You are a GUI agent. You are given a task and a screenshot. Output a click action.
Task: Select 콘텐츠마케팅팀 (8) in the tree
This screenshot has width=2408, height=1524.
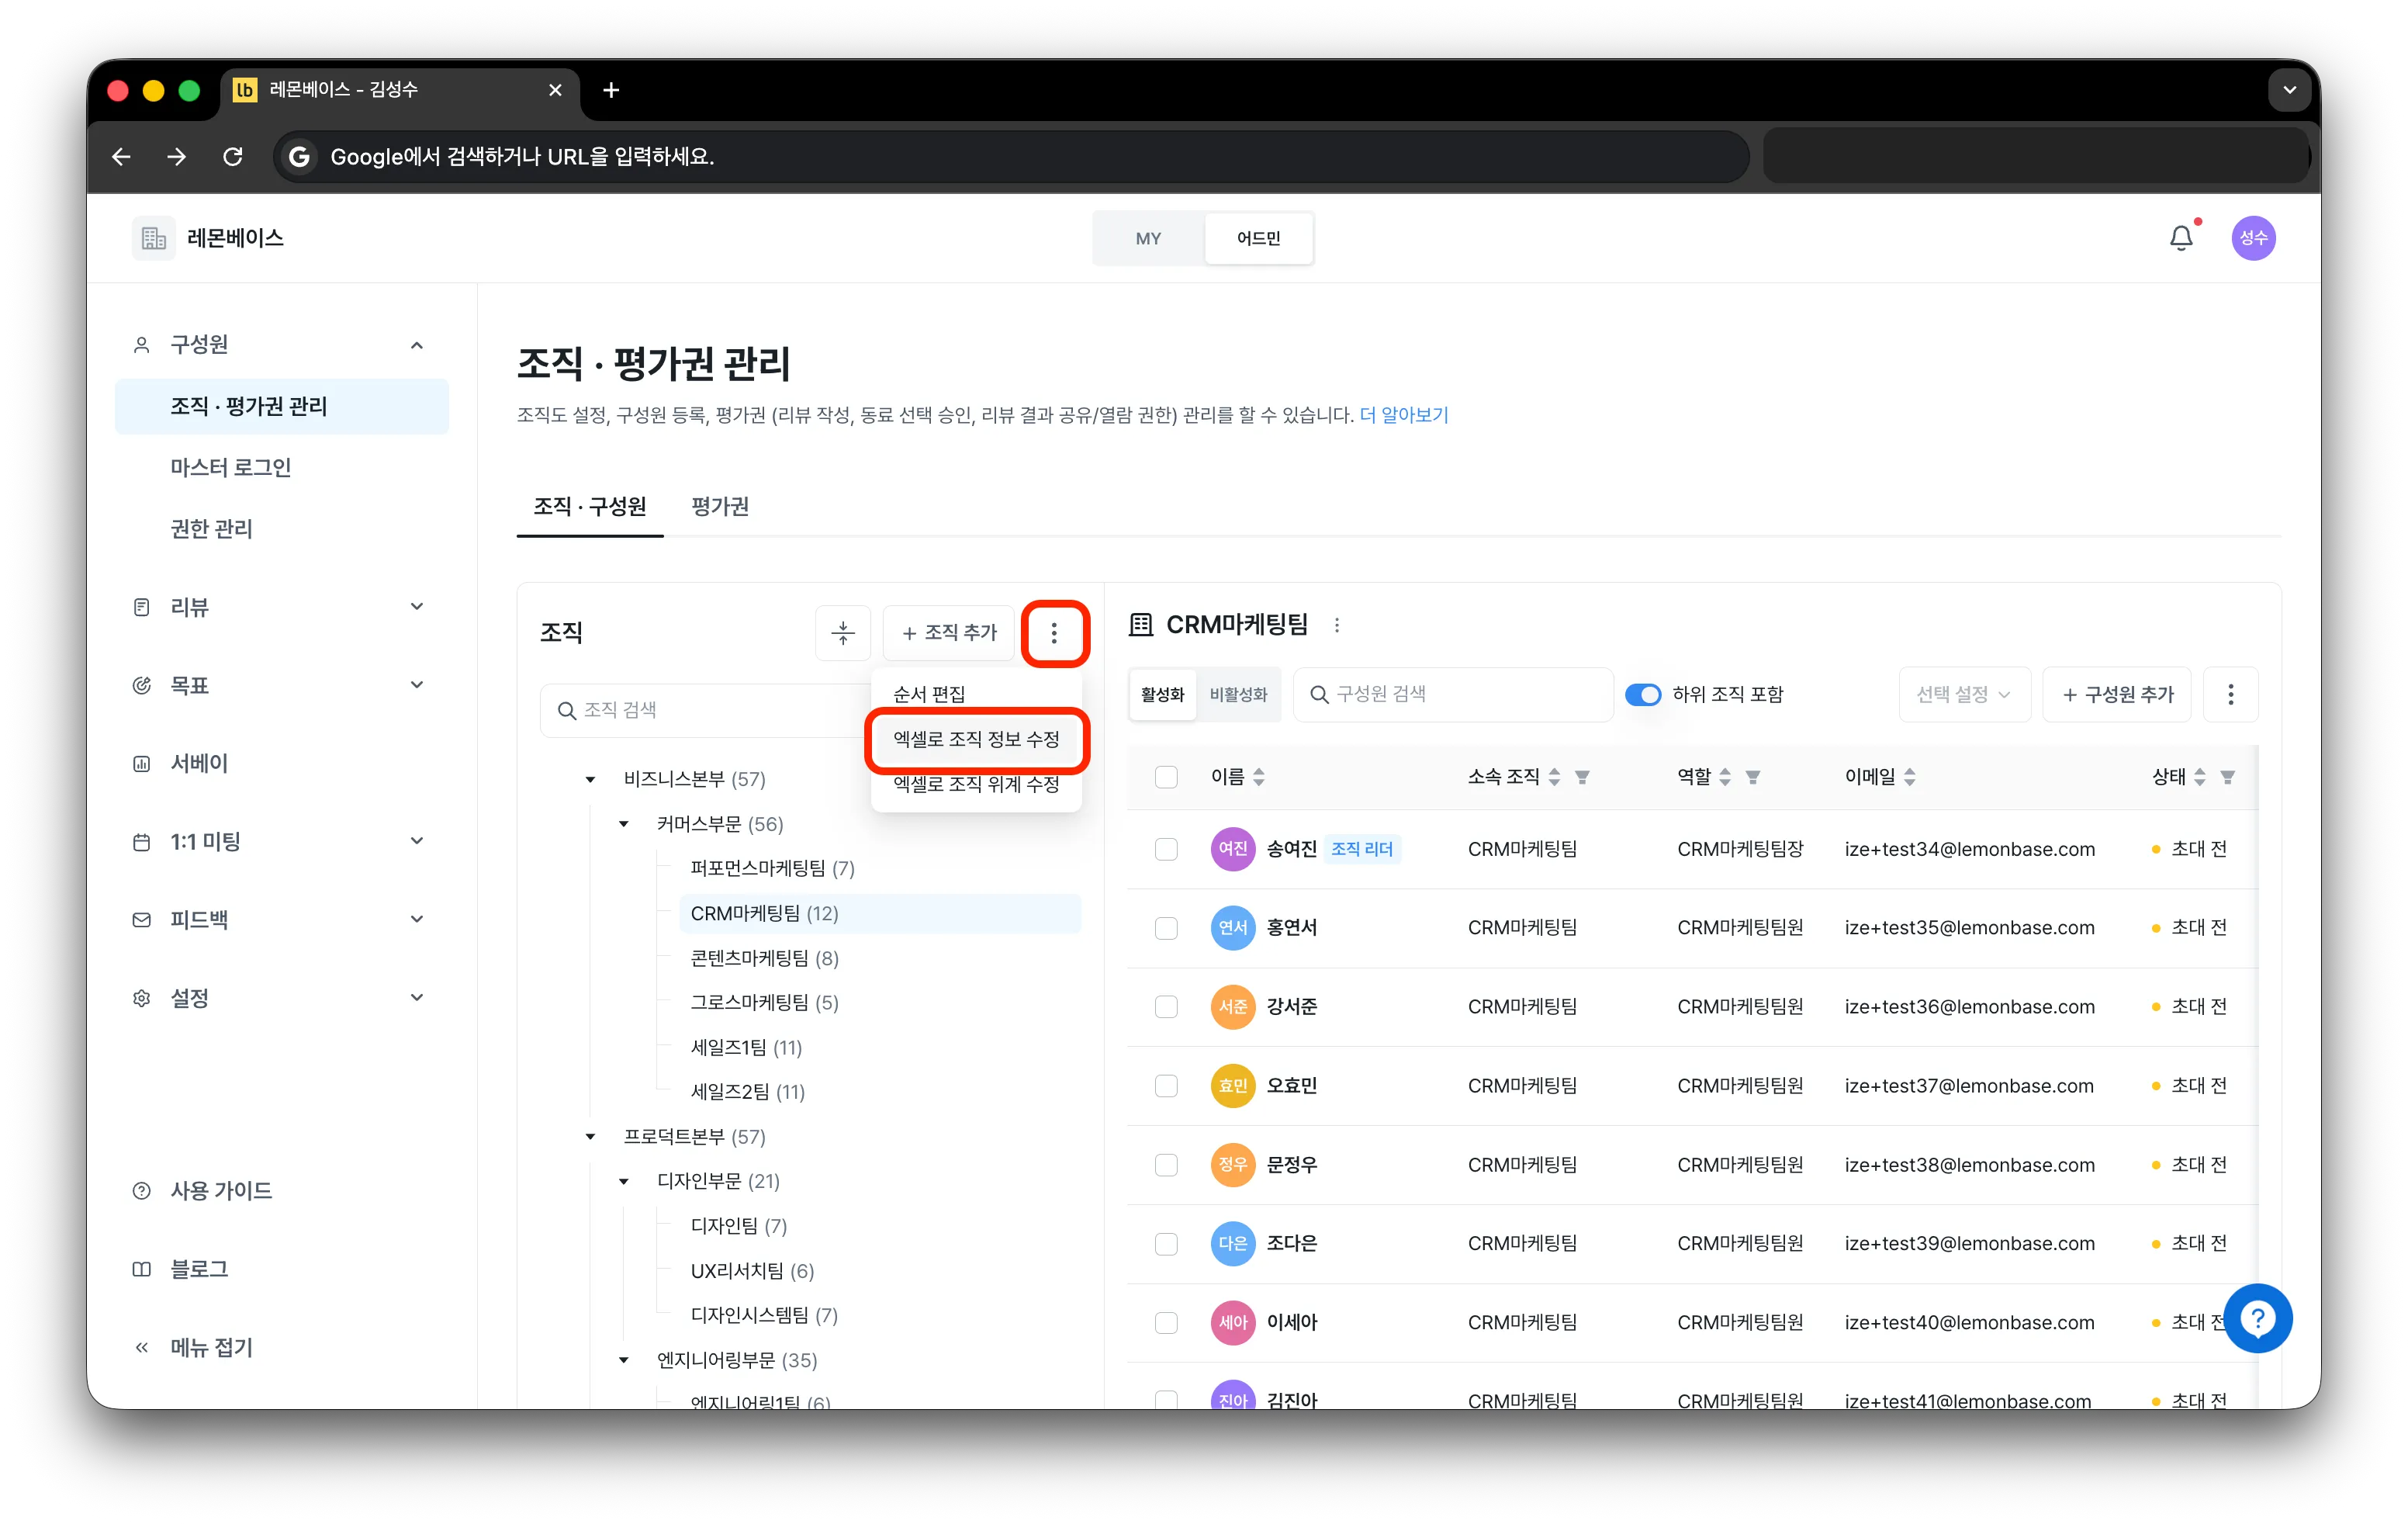pos(765,958)
